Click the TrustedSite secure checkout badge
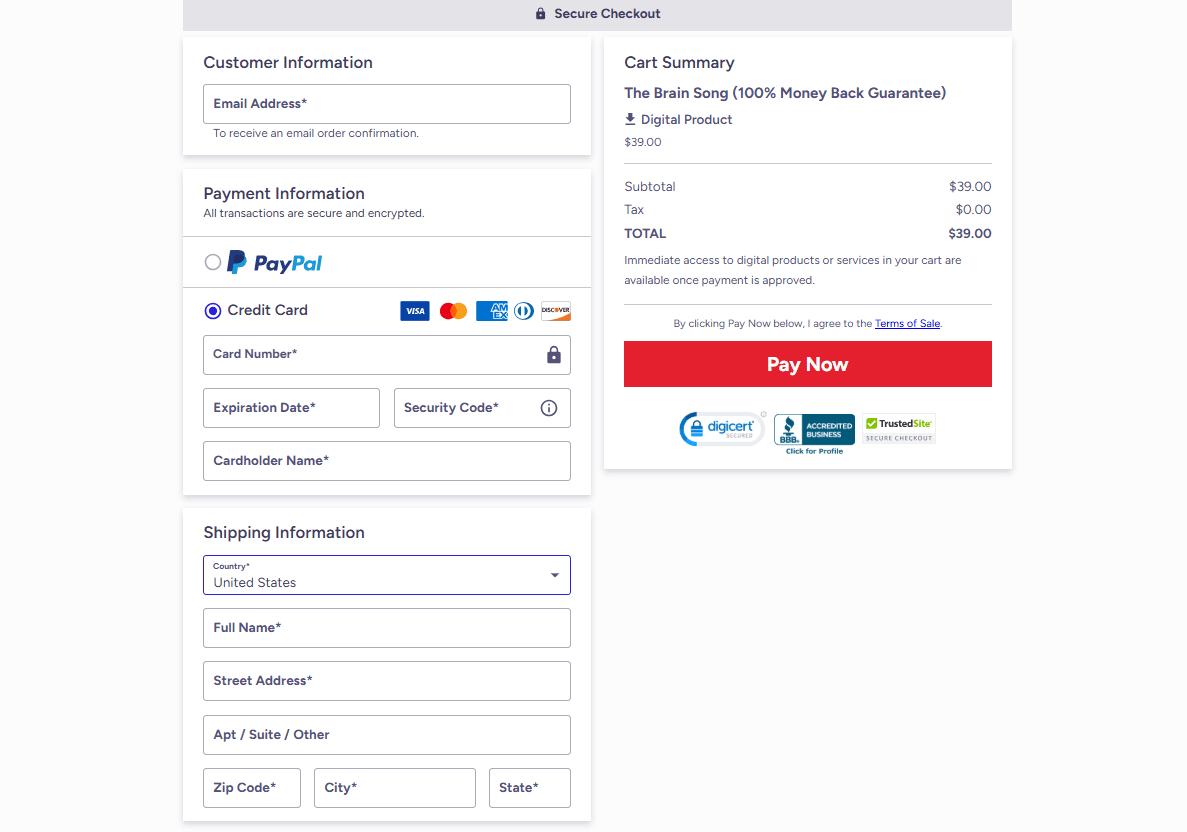 point(897,429)
